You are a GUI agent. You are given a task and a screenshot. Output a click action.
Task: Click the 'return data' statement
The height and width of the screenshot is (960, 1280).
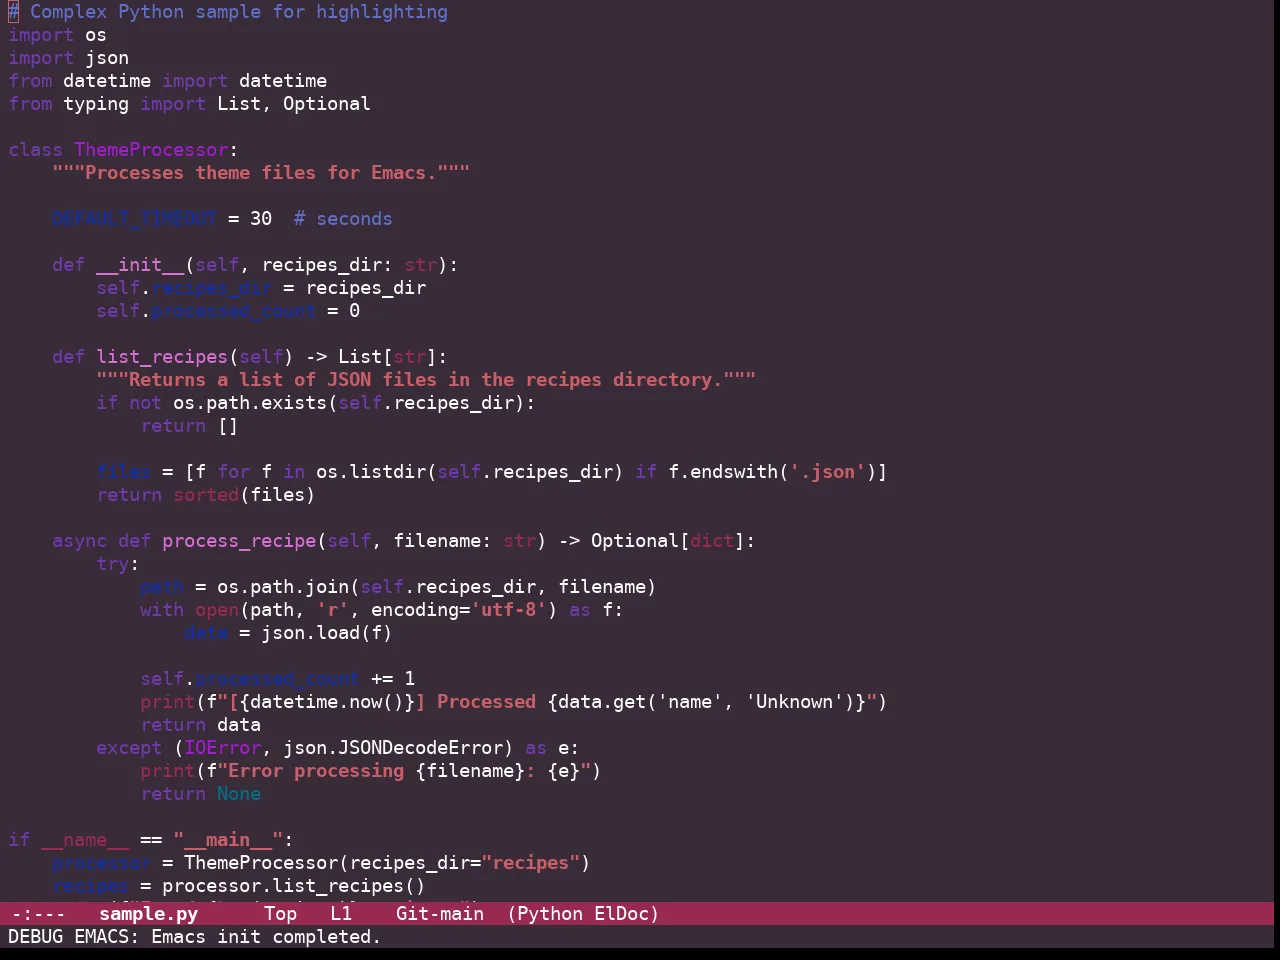[x=200, y=725]
